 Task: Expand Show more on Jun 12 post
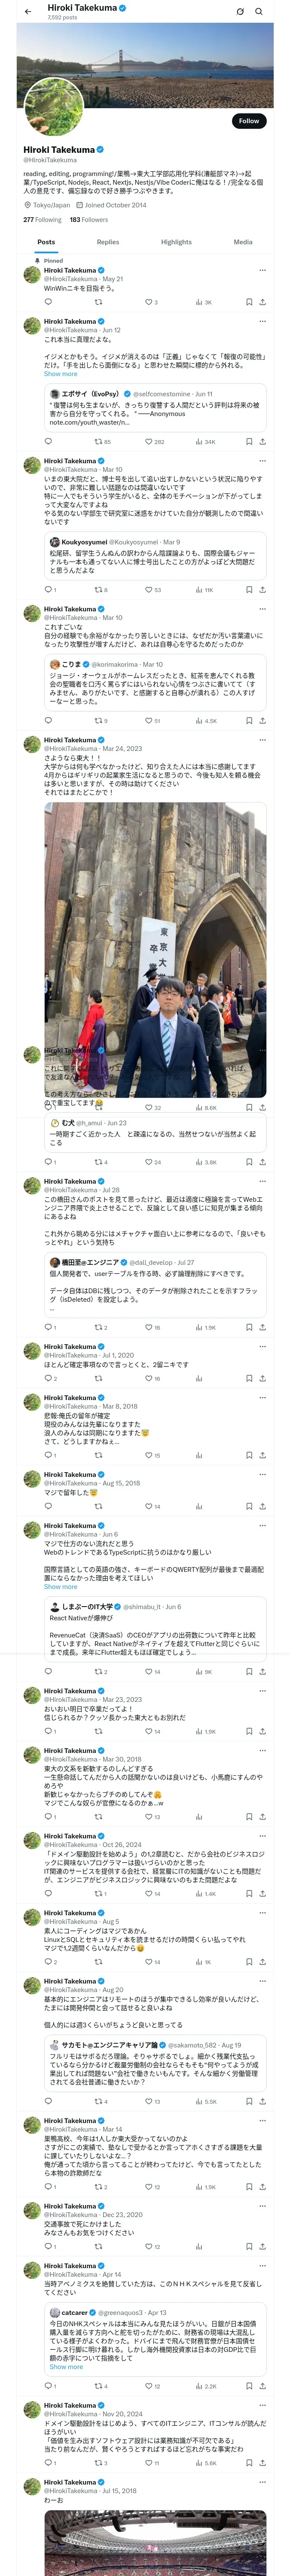(60, 373)
